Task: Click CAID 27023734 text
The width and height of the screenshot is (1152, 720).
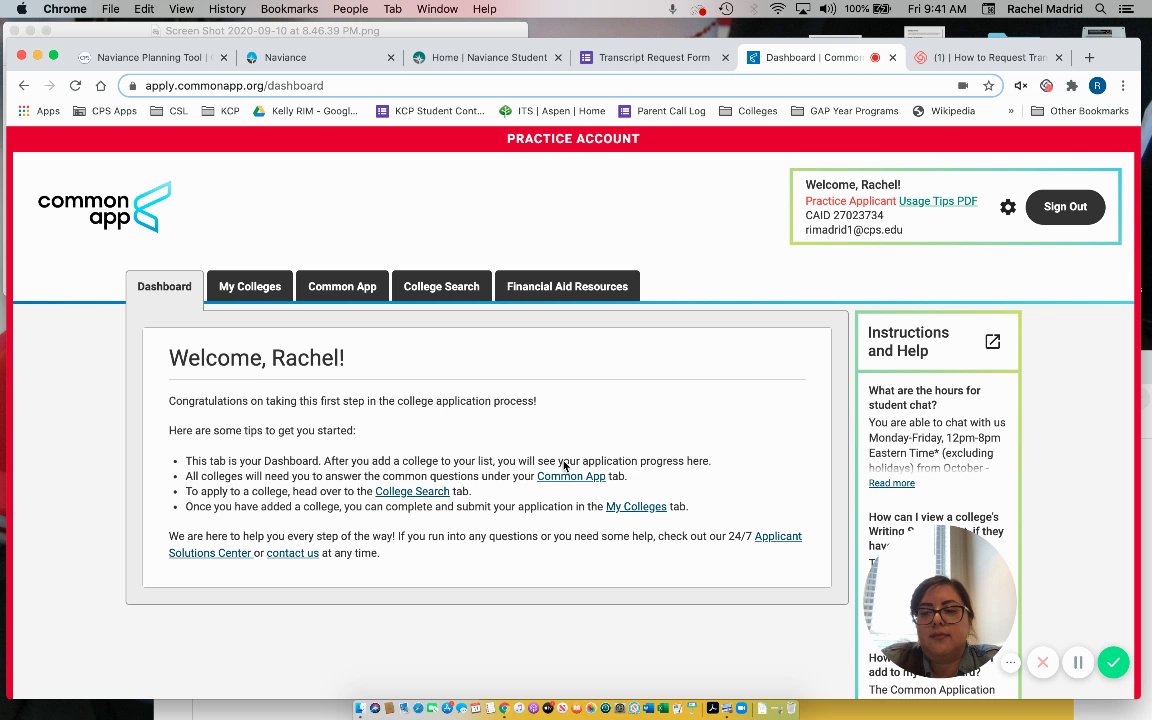Action: (x=844, y=215)
